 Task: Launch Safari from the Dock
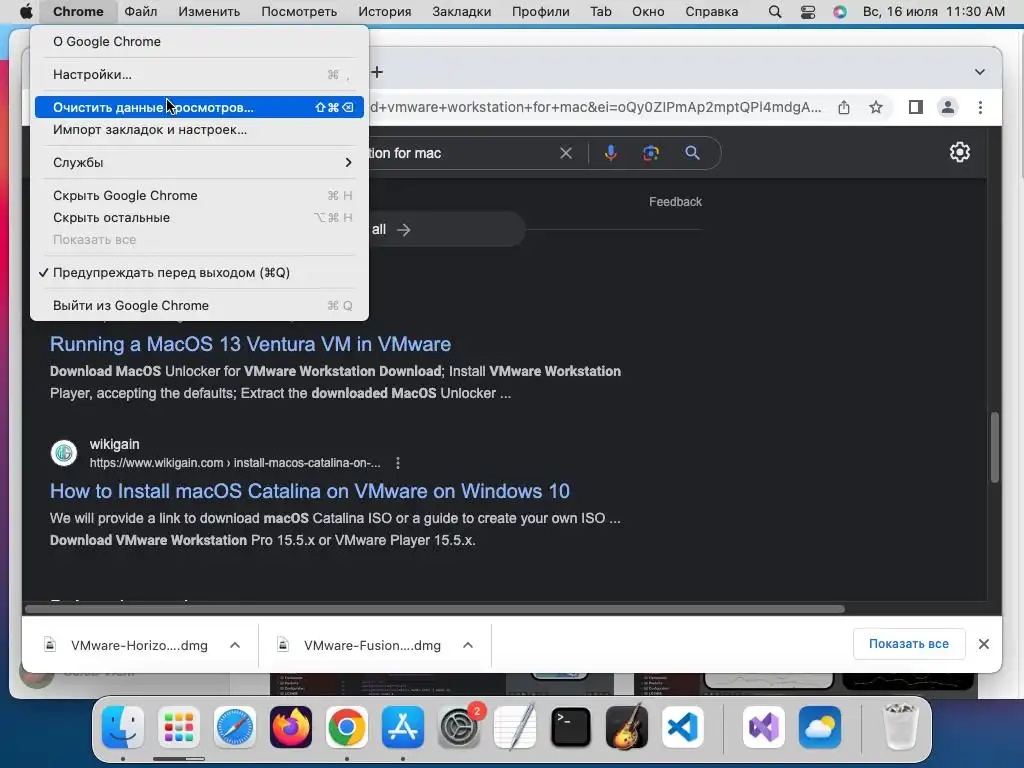point(234,727)
